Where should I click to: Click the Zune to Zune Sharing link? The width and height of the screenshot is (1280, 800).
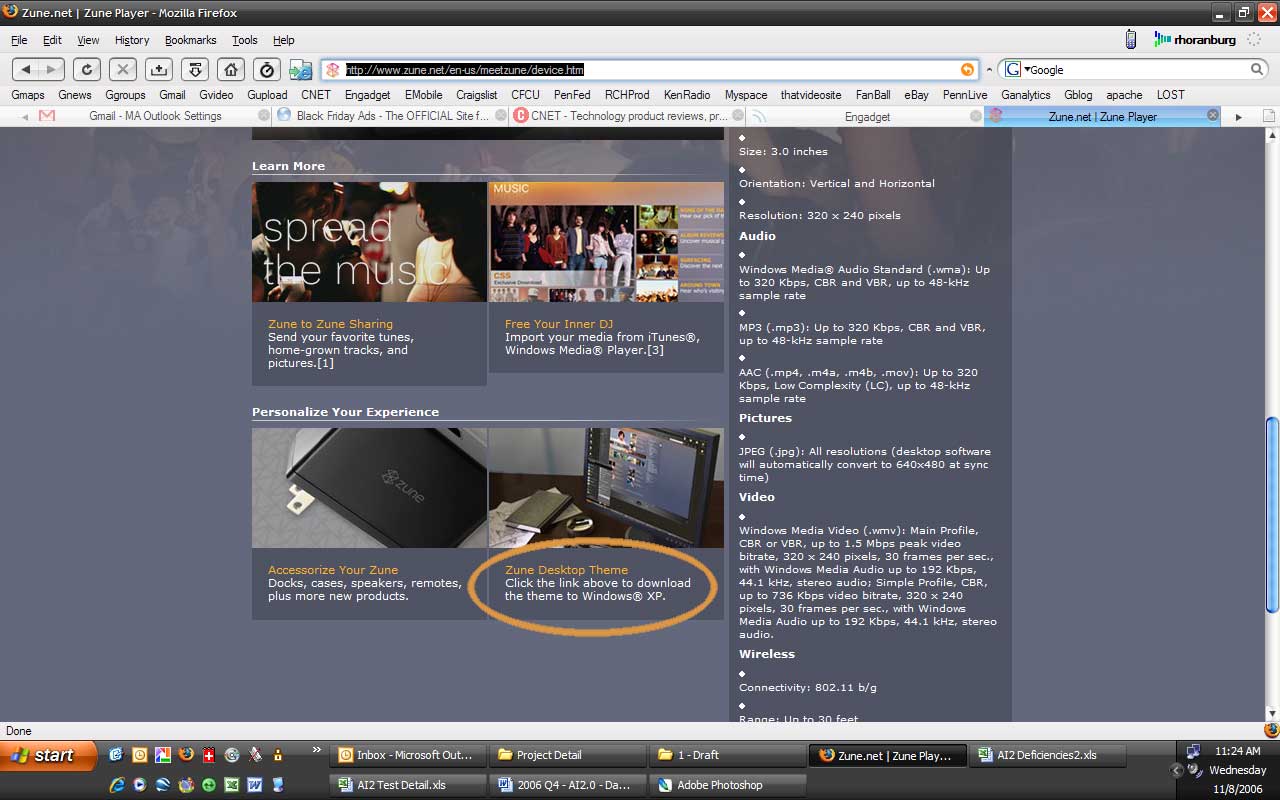tap(330, 324)
